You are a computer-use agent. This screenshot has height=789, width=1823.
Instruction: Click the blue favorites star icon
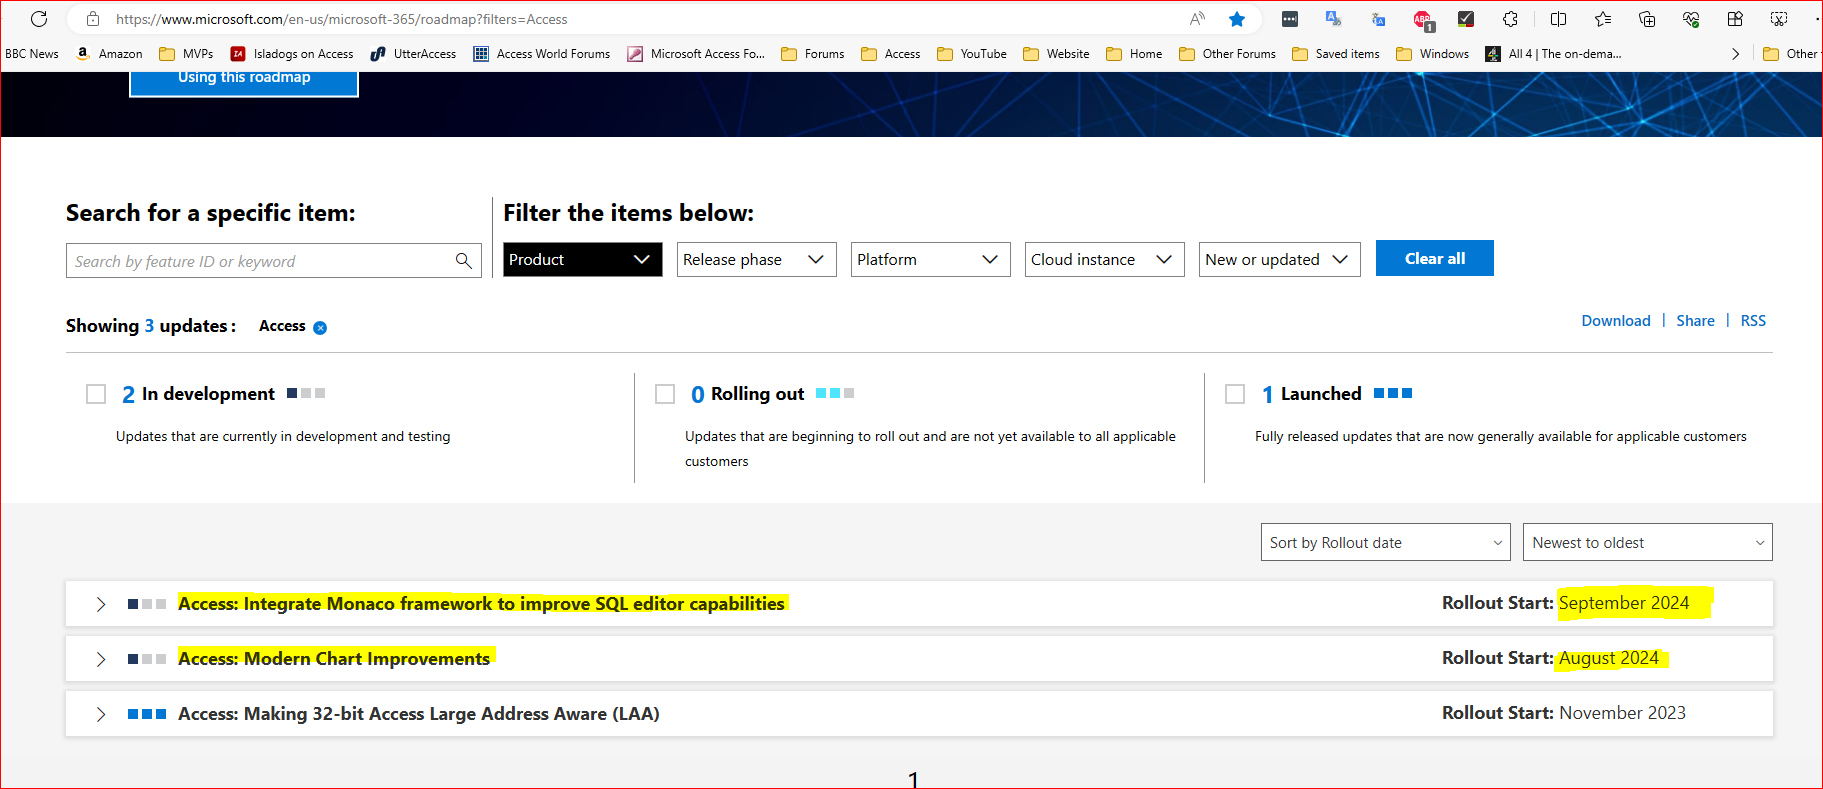pyautogui.click(x=1237, y=19)
